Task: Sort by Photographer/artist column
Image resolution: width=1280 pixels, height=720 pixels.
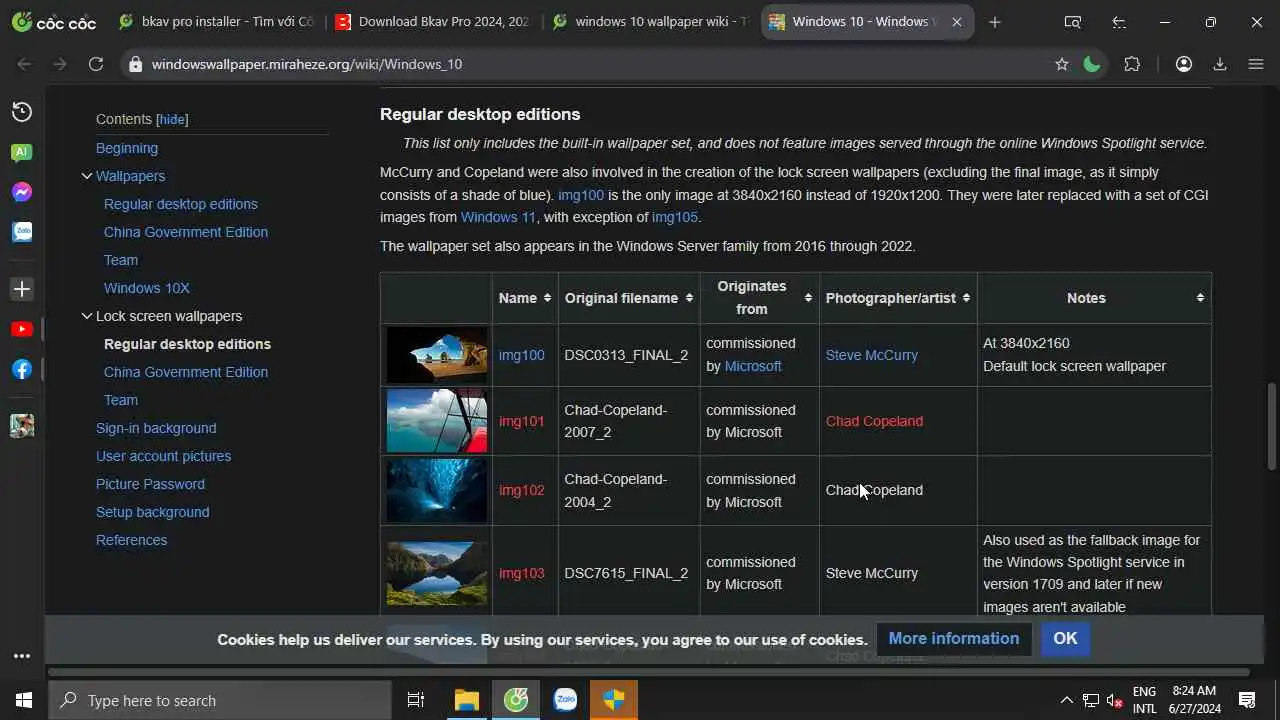Action: [898, 298]
